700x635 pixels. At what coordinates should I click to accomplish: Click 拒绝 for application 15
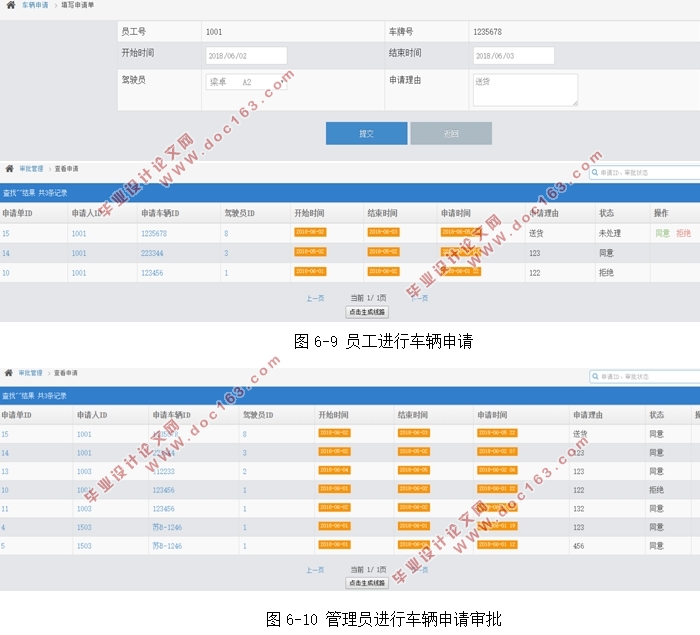pyautogui.click(x=683, y=233)
